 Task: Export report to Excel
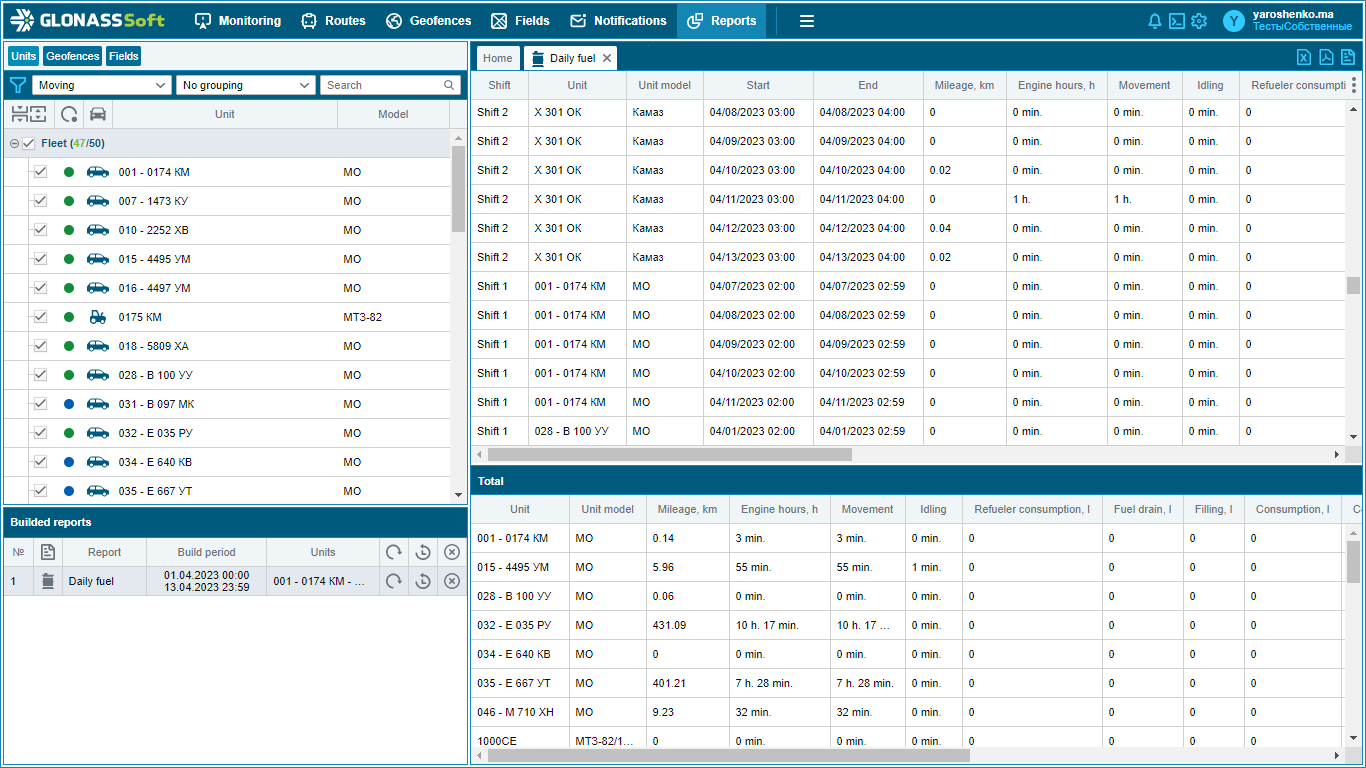point(1304,57)
